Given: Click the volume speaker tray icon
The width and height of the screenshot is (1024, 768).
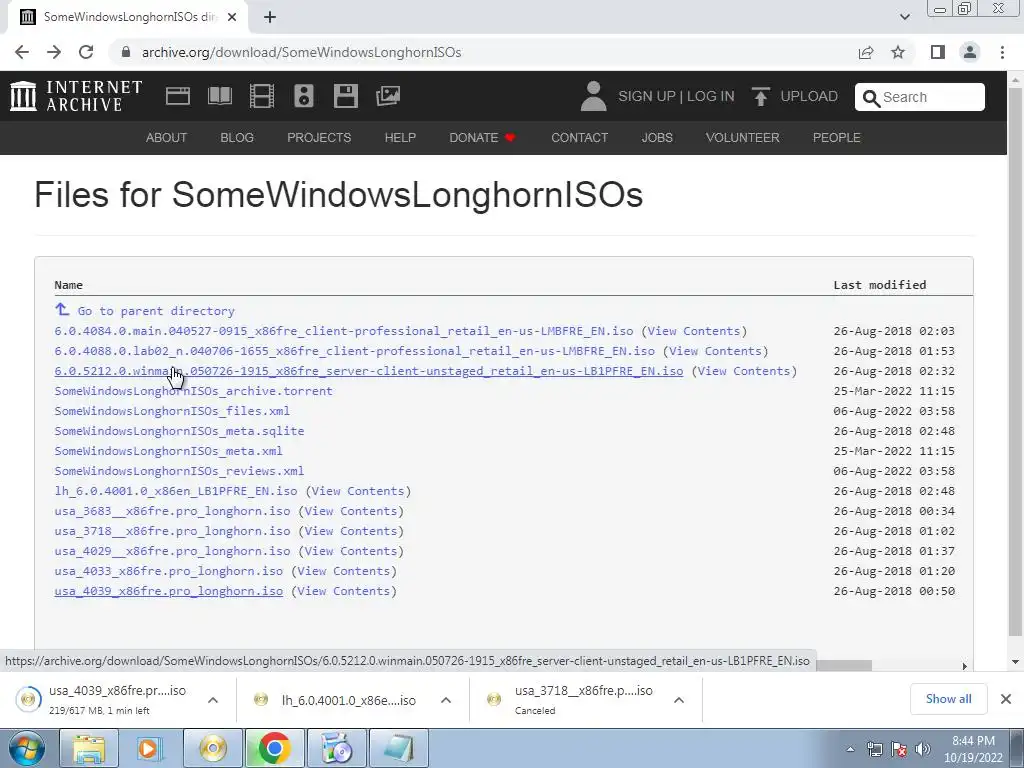Looking at the screenshot, I should pos(923,749).
